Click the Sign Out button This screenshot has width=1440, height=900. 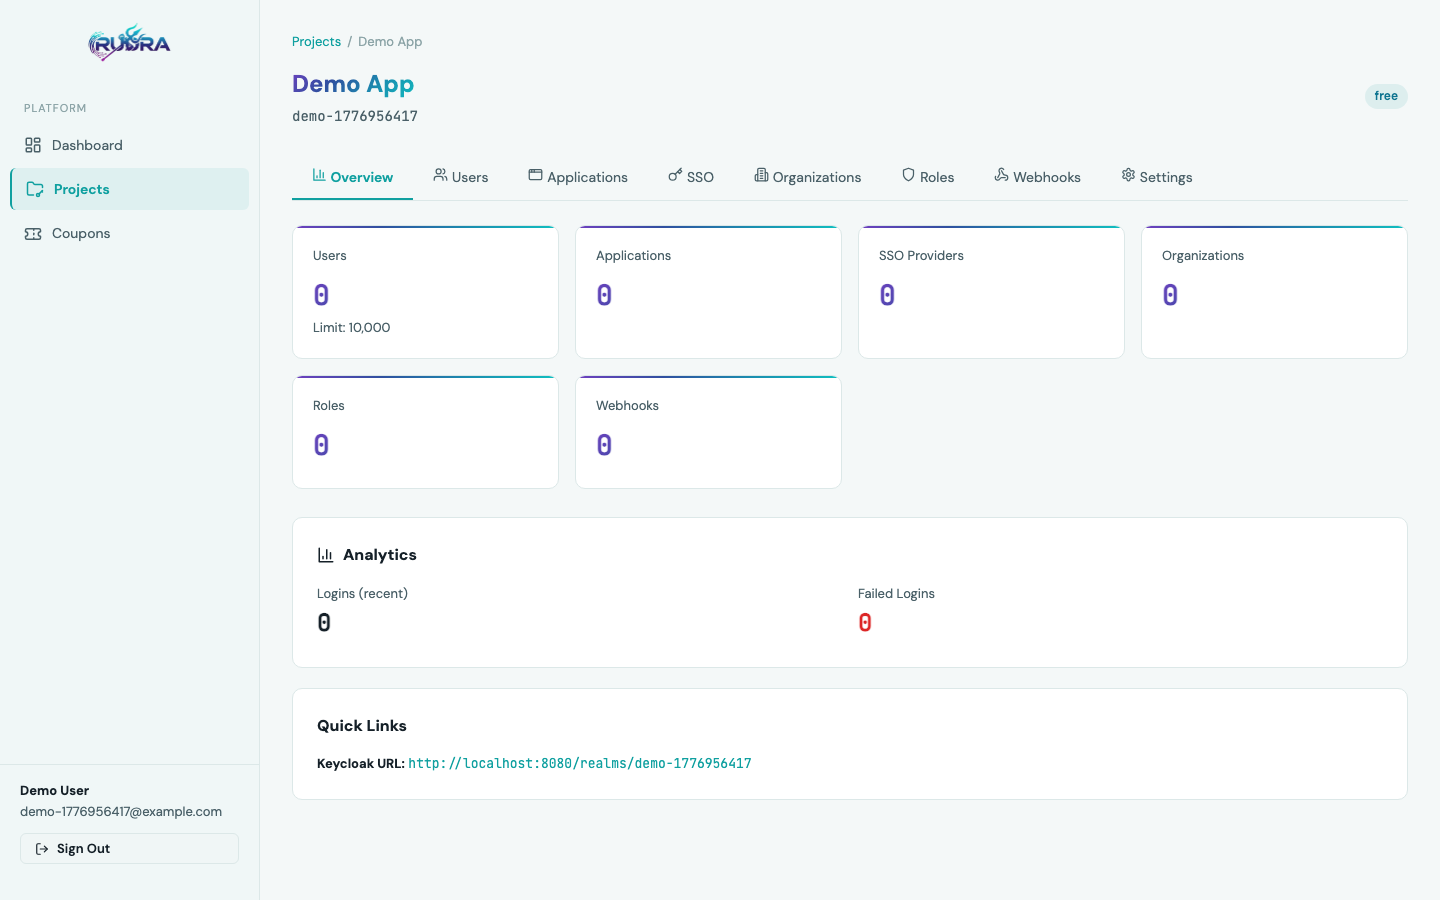(x=129, y=848)
